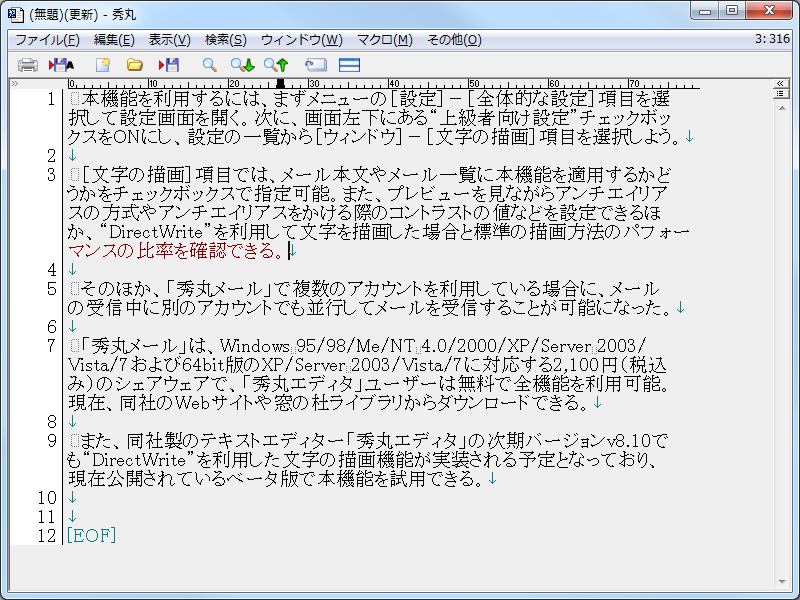Screen dimensions: 800x600
Task: Click the << expander right of the ruler
Action: [x=780, y=83]
